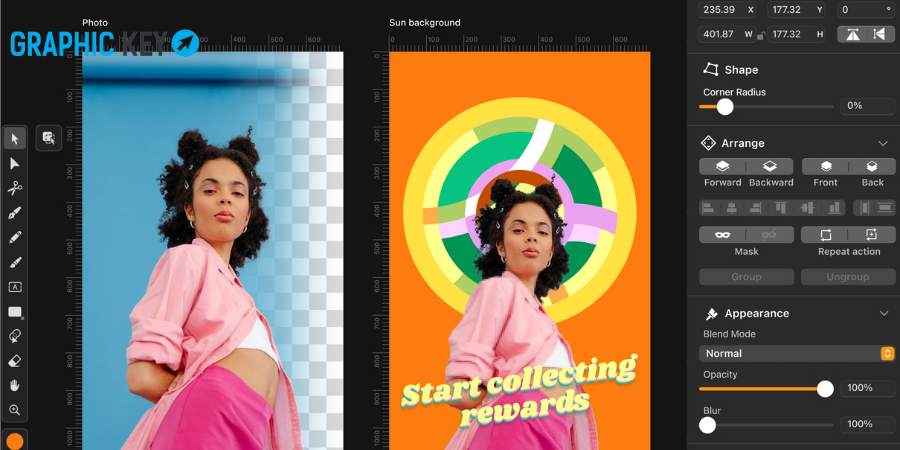Align objects to bottom edge

[x=834, y=208]
